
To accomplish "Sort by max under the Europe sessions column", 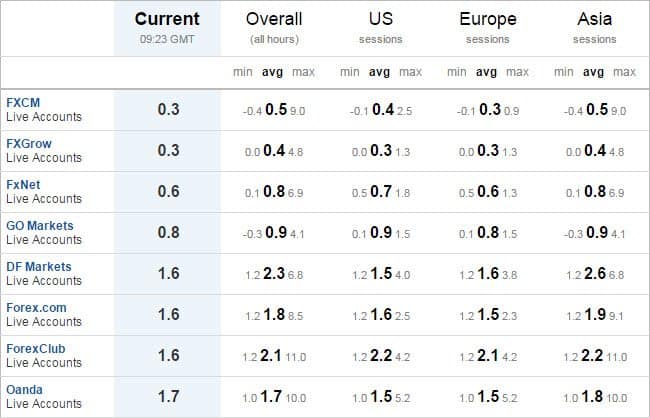I will click(x=517, y=72).
